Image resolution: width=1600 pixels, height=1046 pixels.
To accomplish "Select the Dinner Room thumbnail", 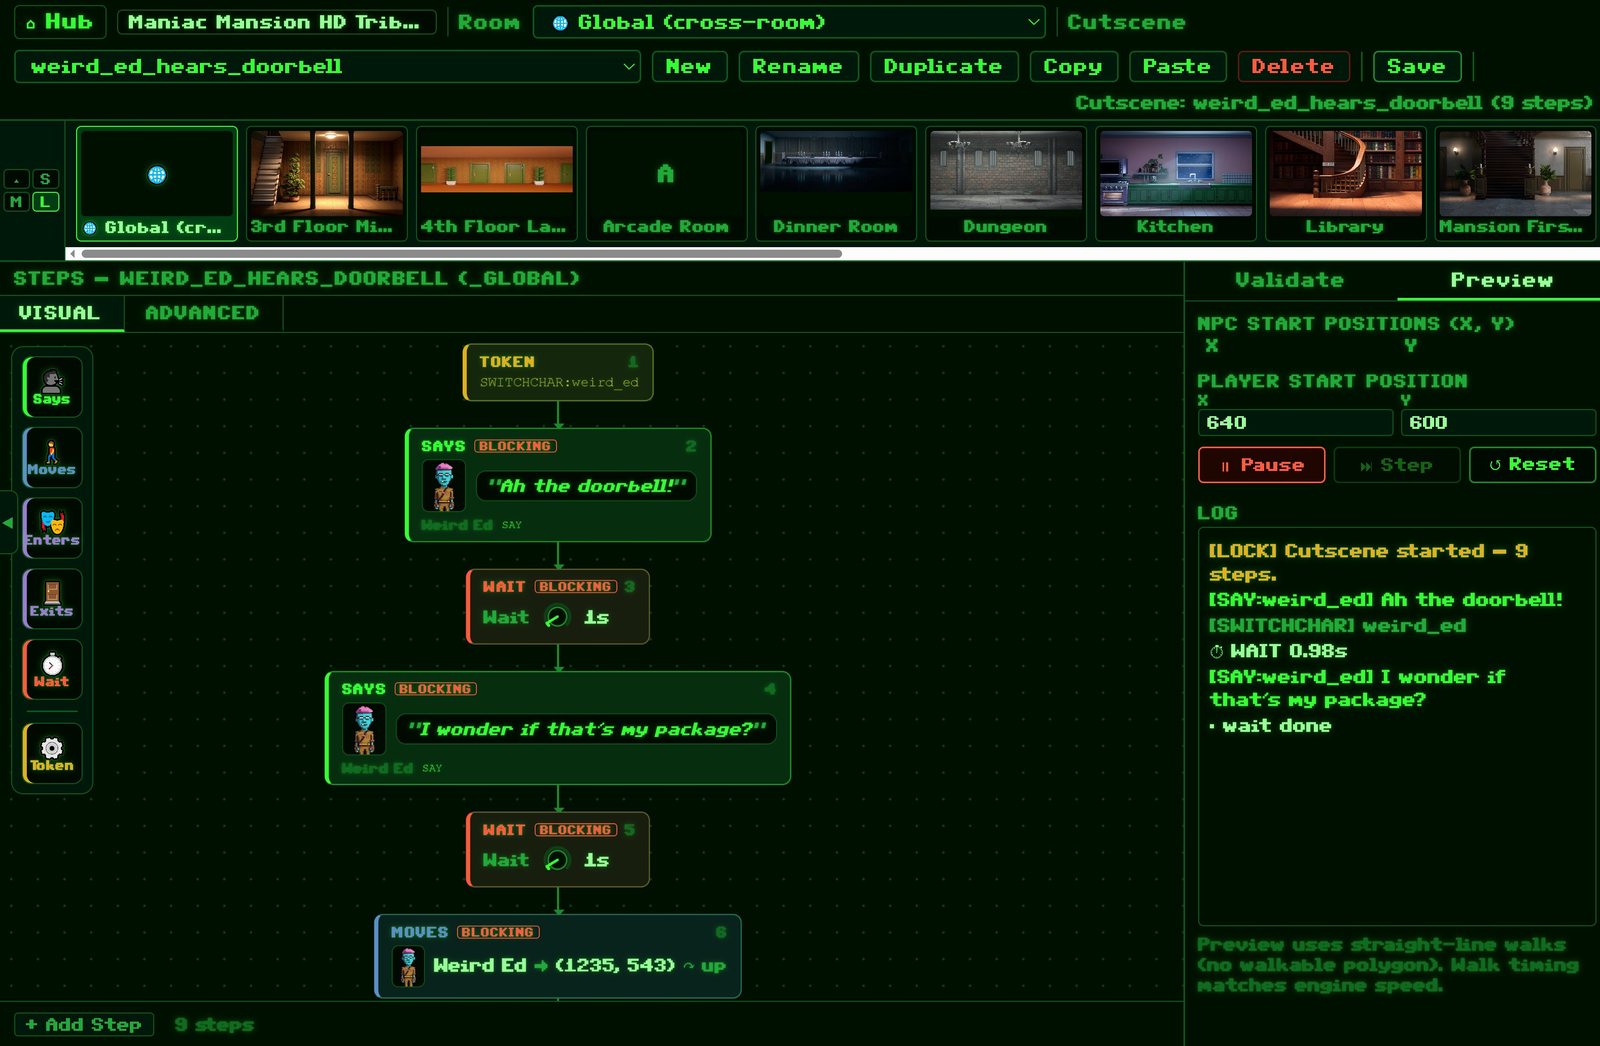I will click(836, 183).
